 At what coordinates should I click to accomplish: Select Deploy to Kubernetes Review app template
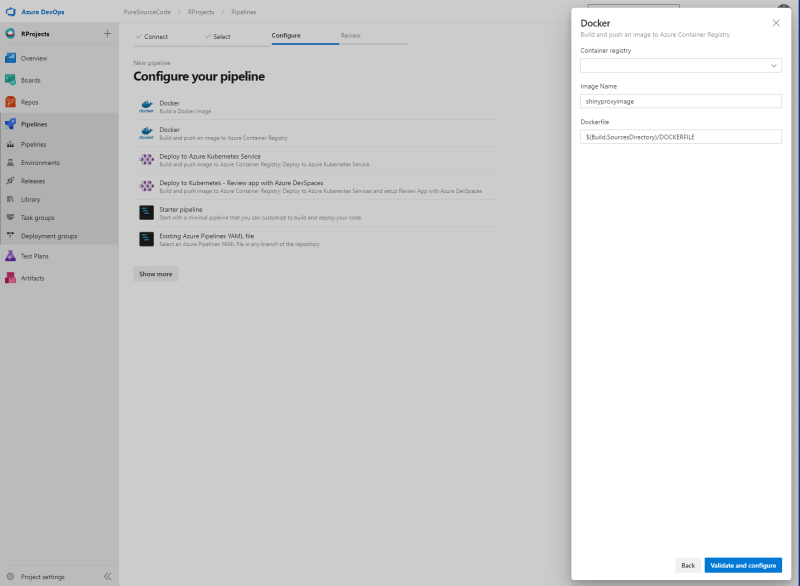pyautogui.click(x=316, y=186)
